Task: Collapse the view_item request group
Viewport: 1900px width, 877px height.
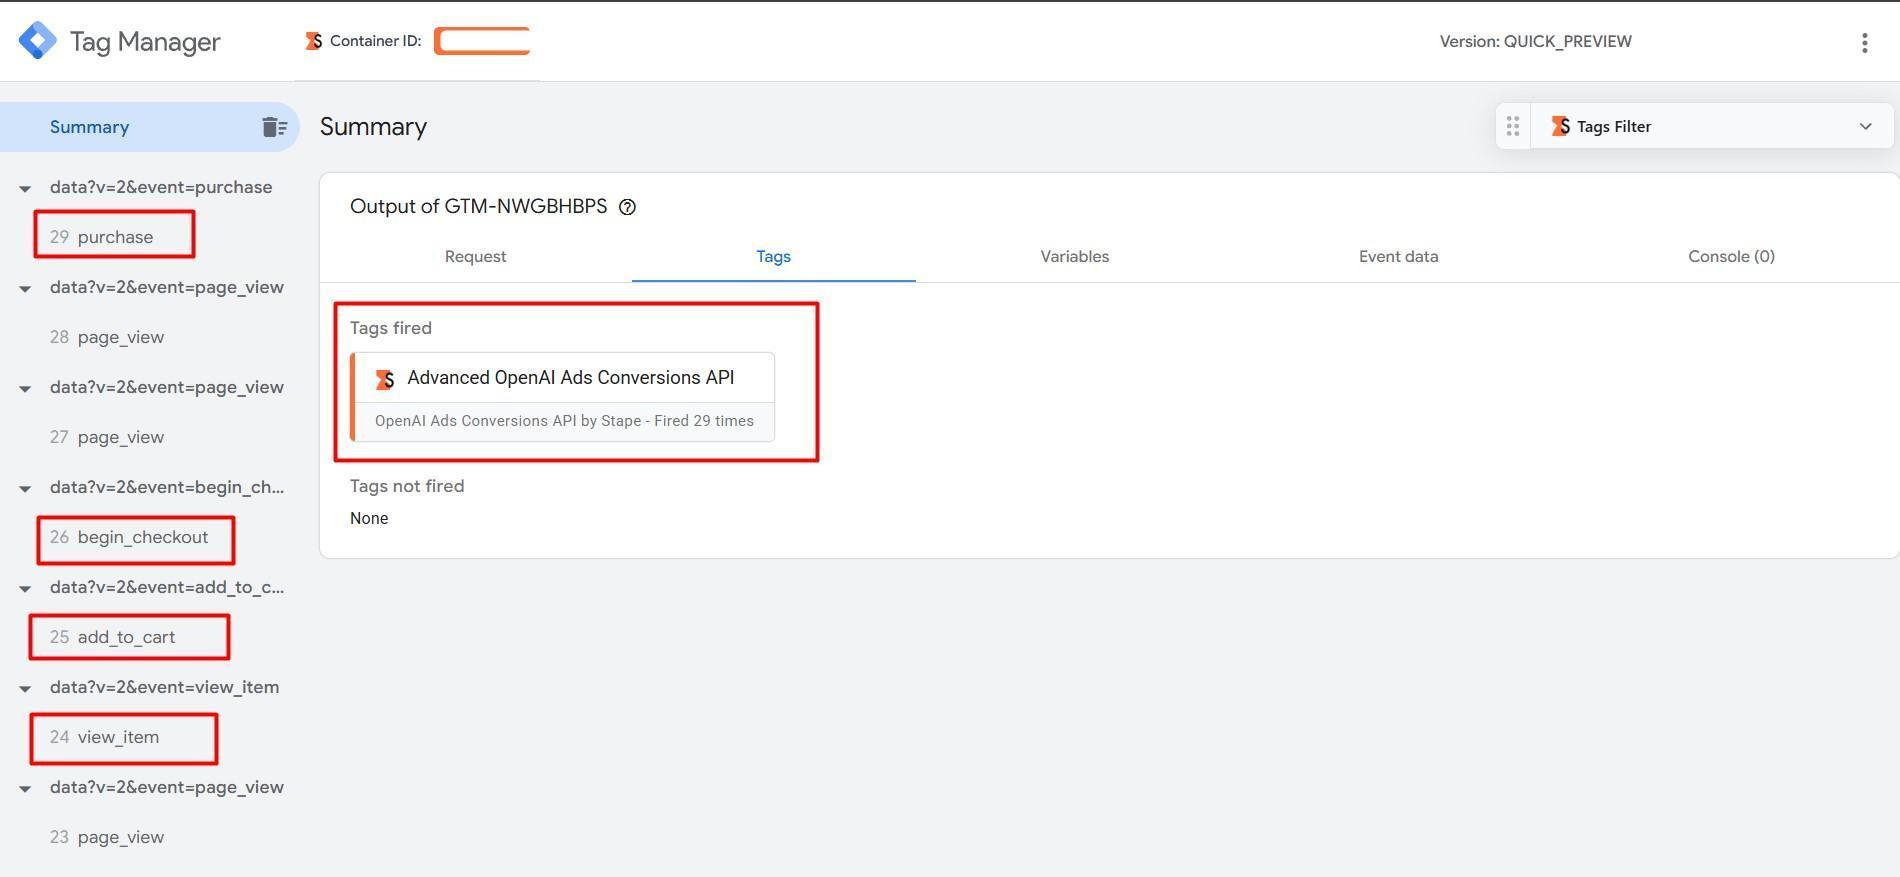Action: click(25, 688)
